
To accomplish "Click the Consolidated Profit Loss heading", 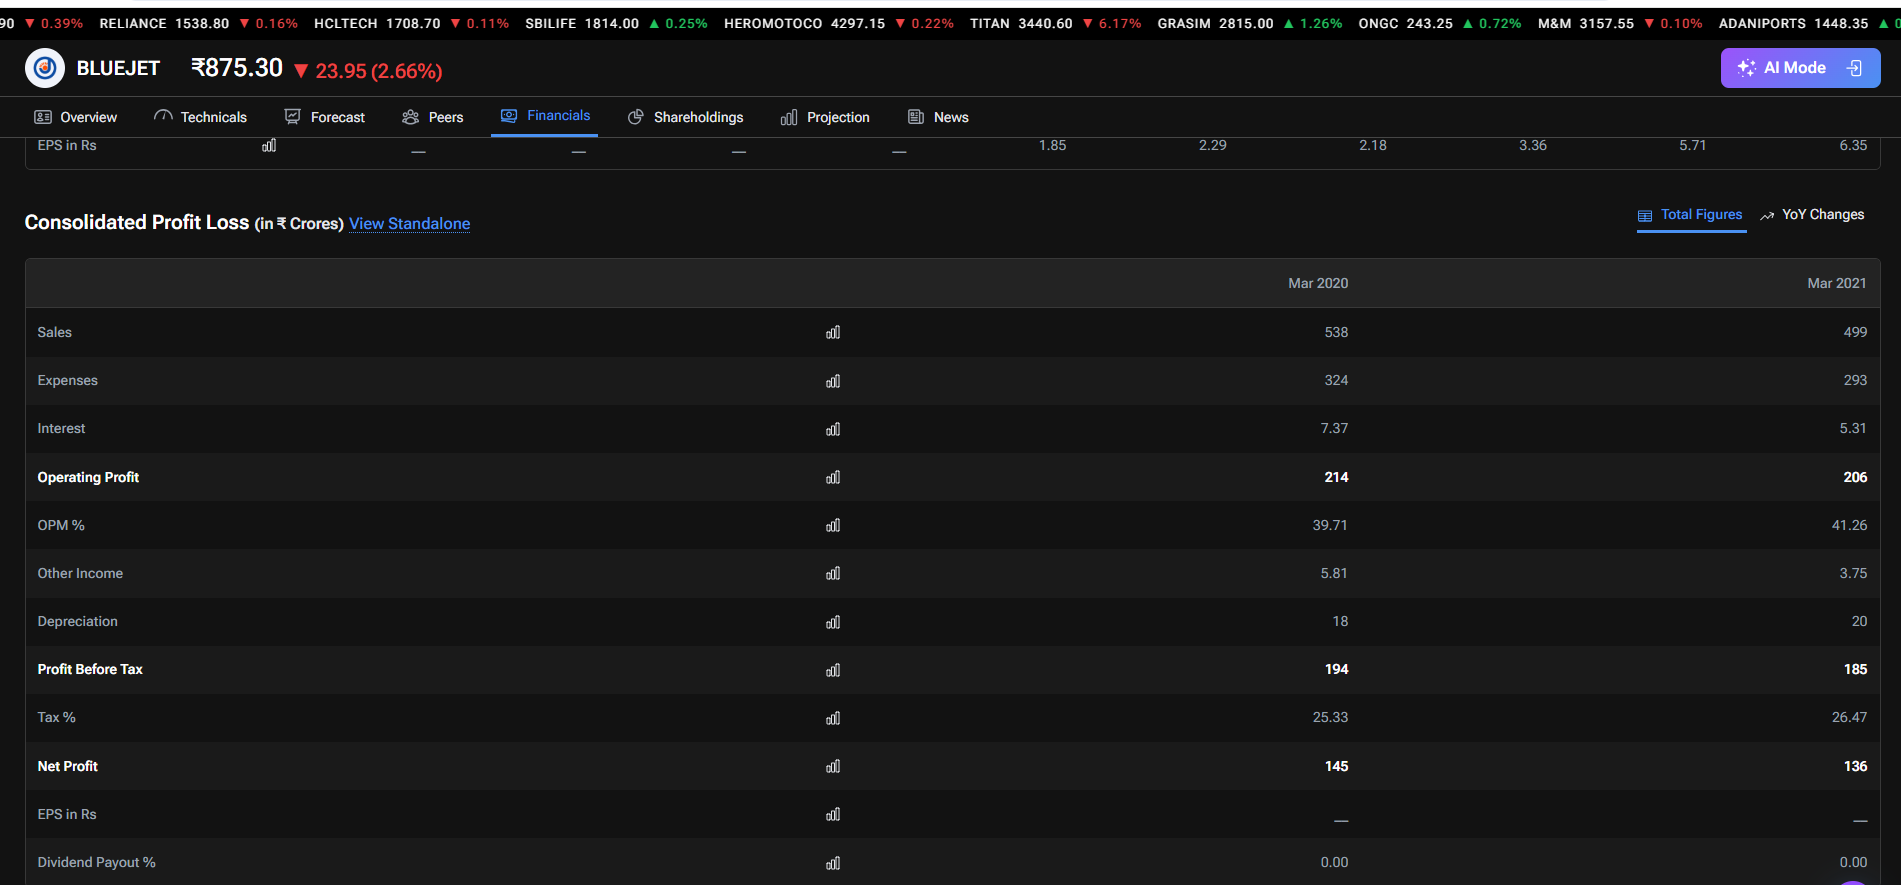I will point(137,222).
